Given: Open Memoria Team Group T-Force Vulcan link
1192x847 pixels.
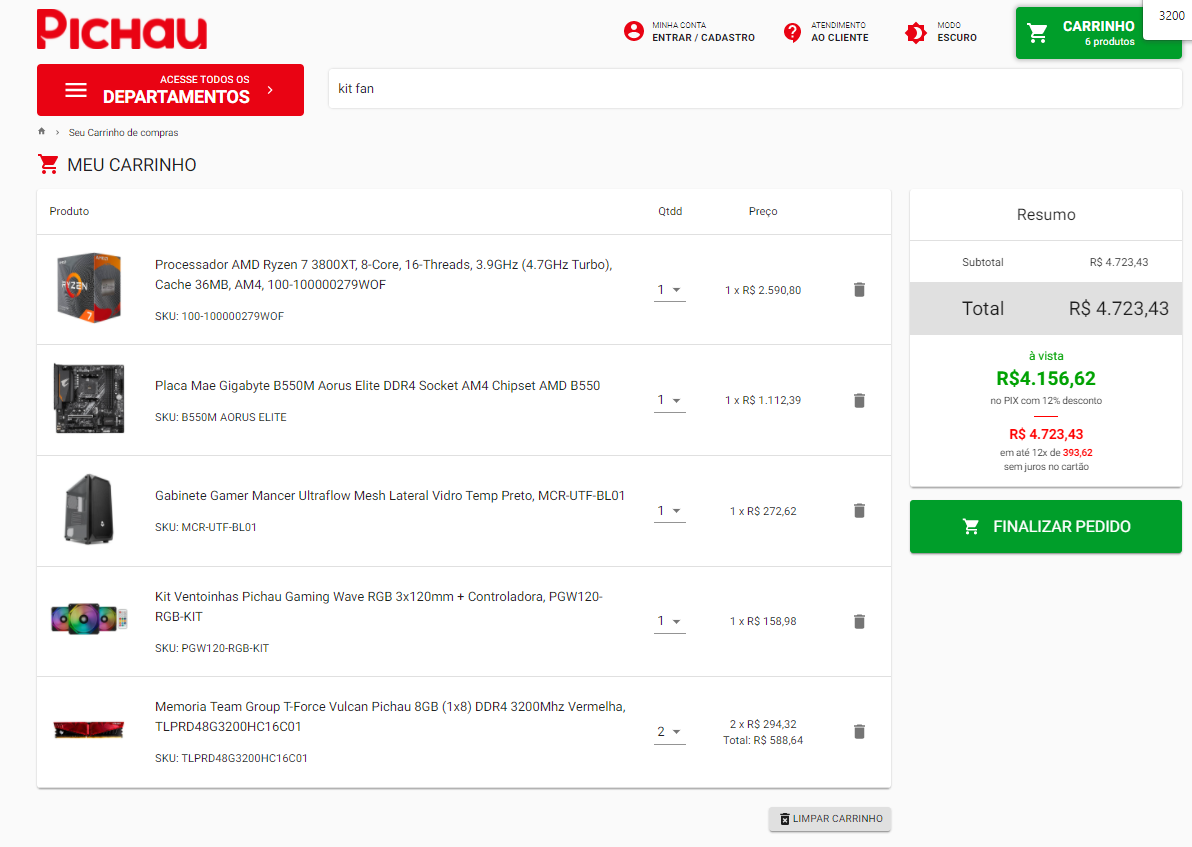Looking at the screenshot, I should tap(390, 717).
